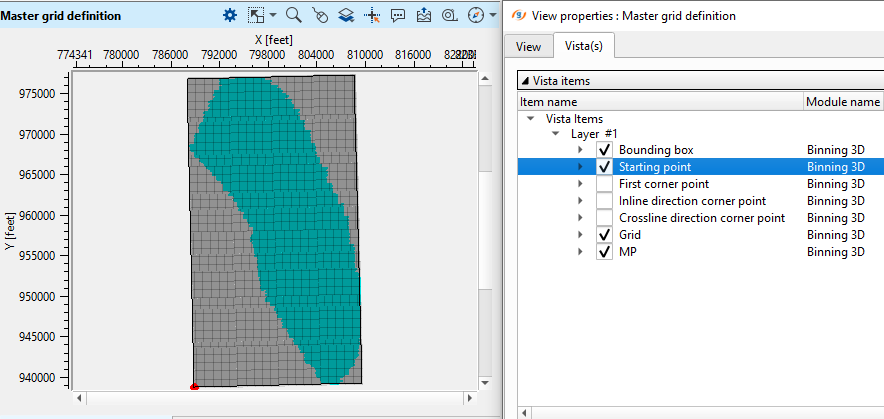Activate the rectangle selection tool
The image size is (884, 419).
click(256, 15)
